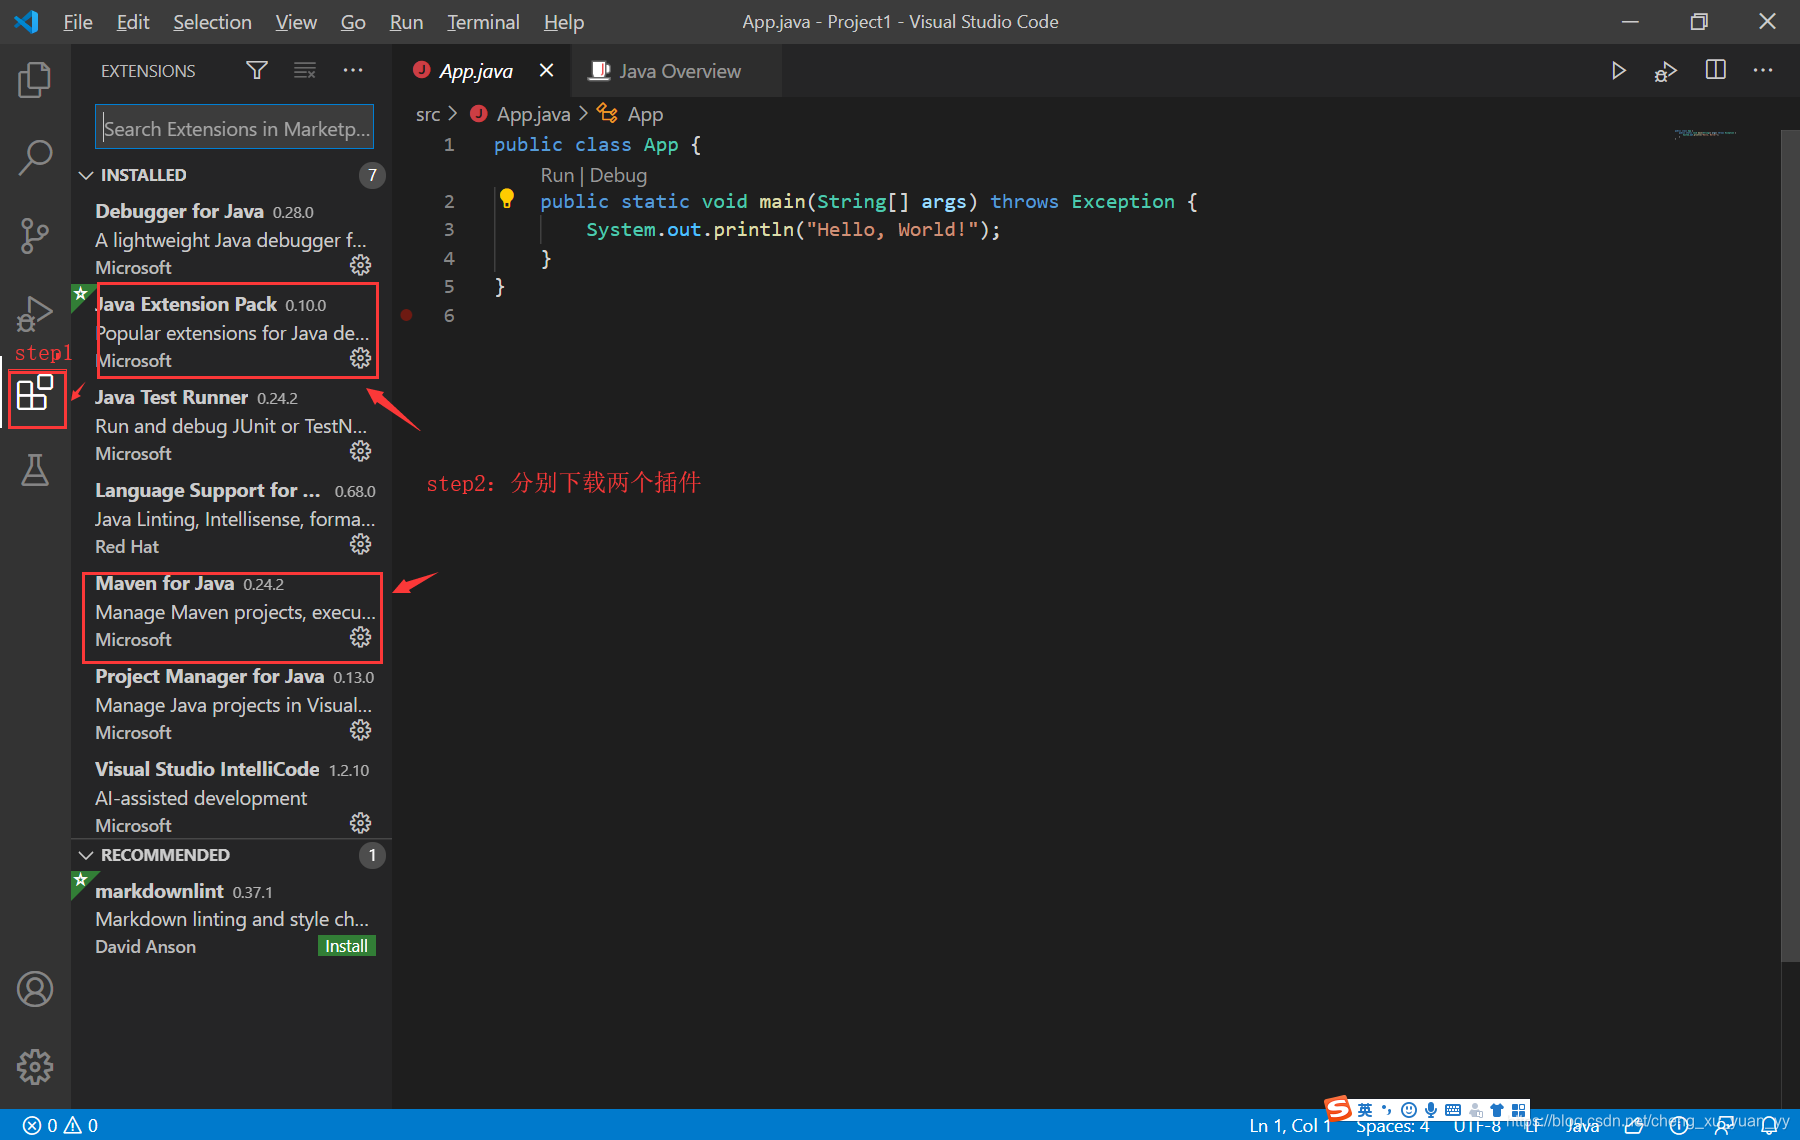Open the Search view
Image resolution: width=1800 pixels, height=1140 pixels.
click(x=35, y=158)
